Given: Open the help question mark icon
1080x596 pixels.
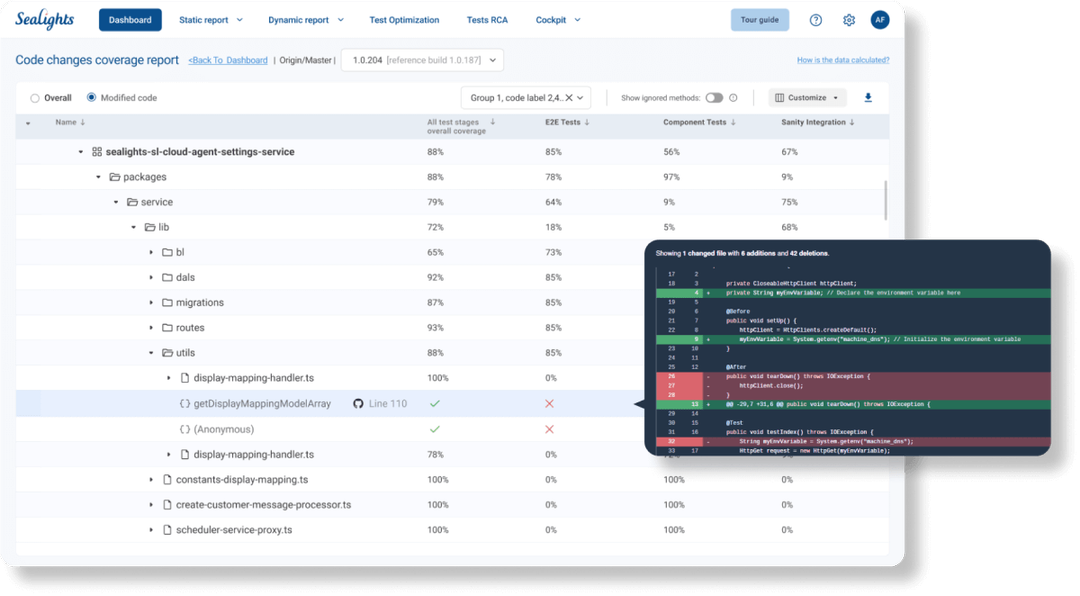Looking at the screenshot, I should click(815, 19).
